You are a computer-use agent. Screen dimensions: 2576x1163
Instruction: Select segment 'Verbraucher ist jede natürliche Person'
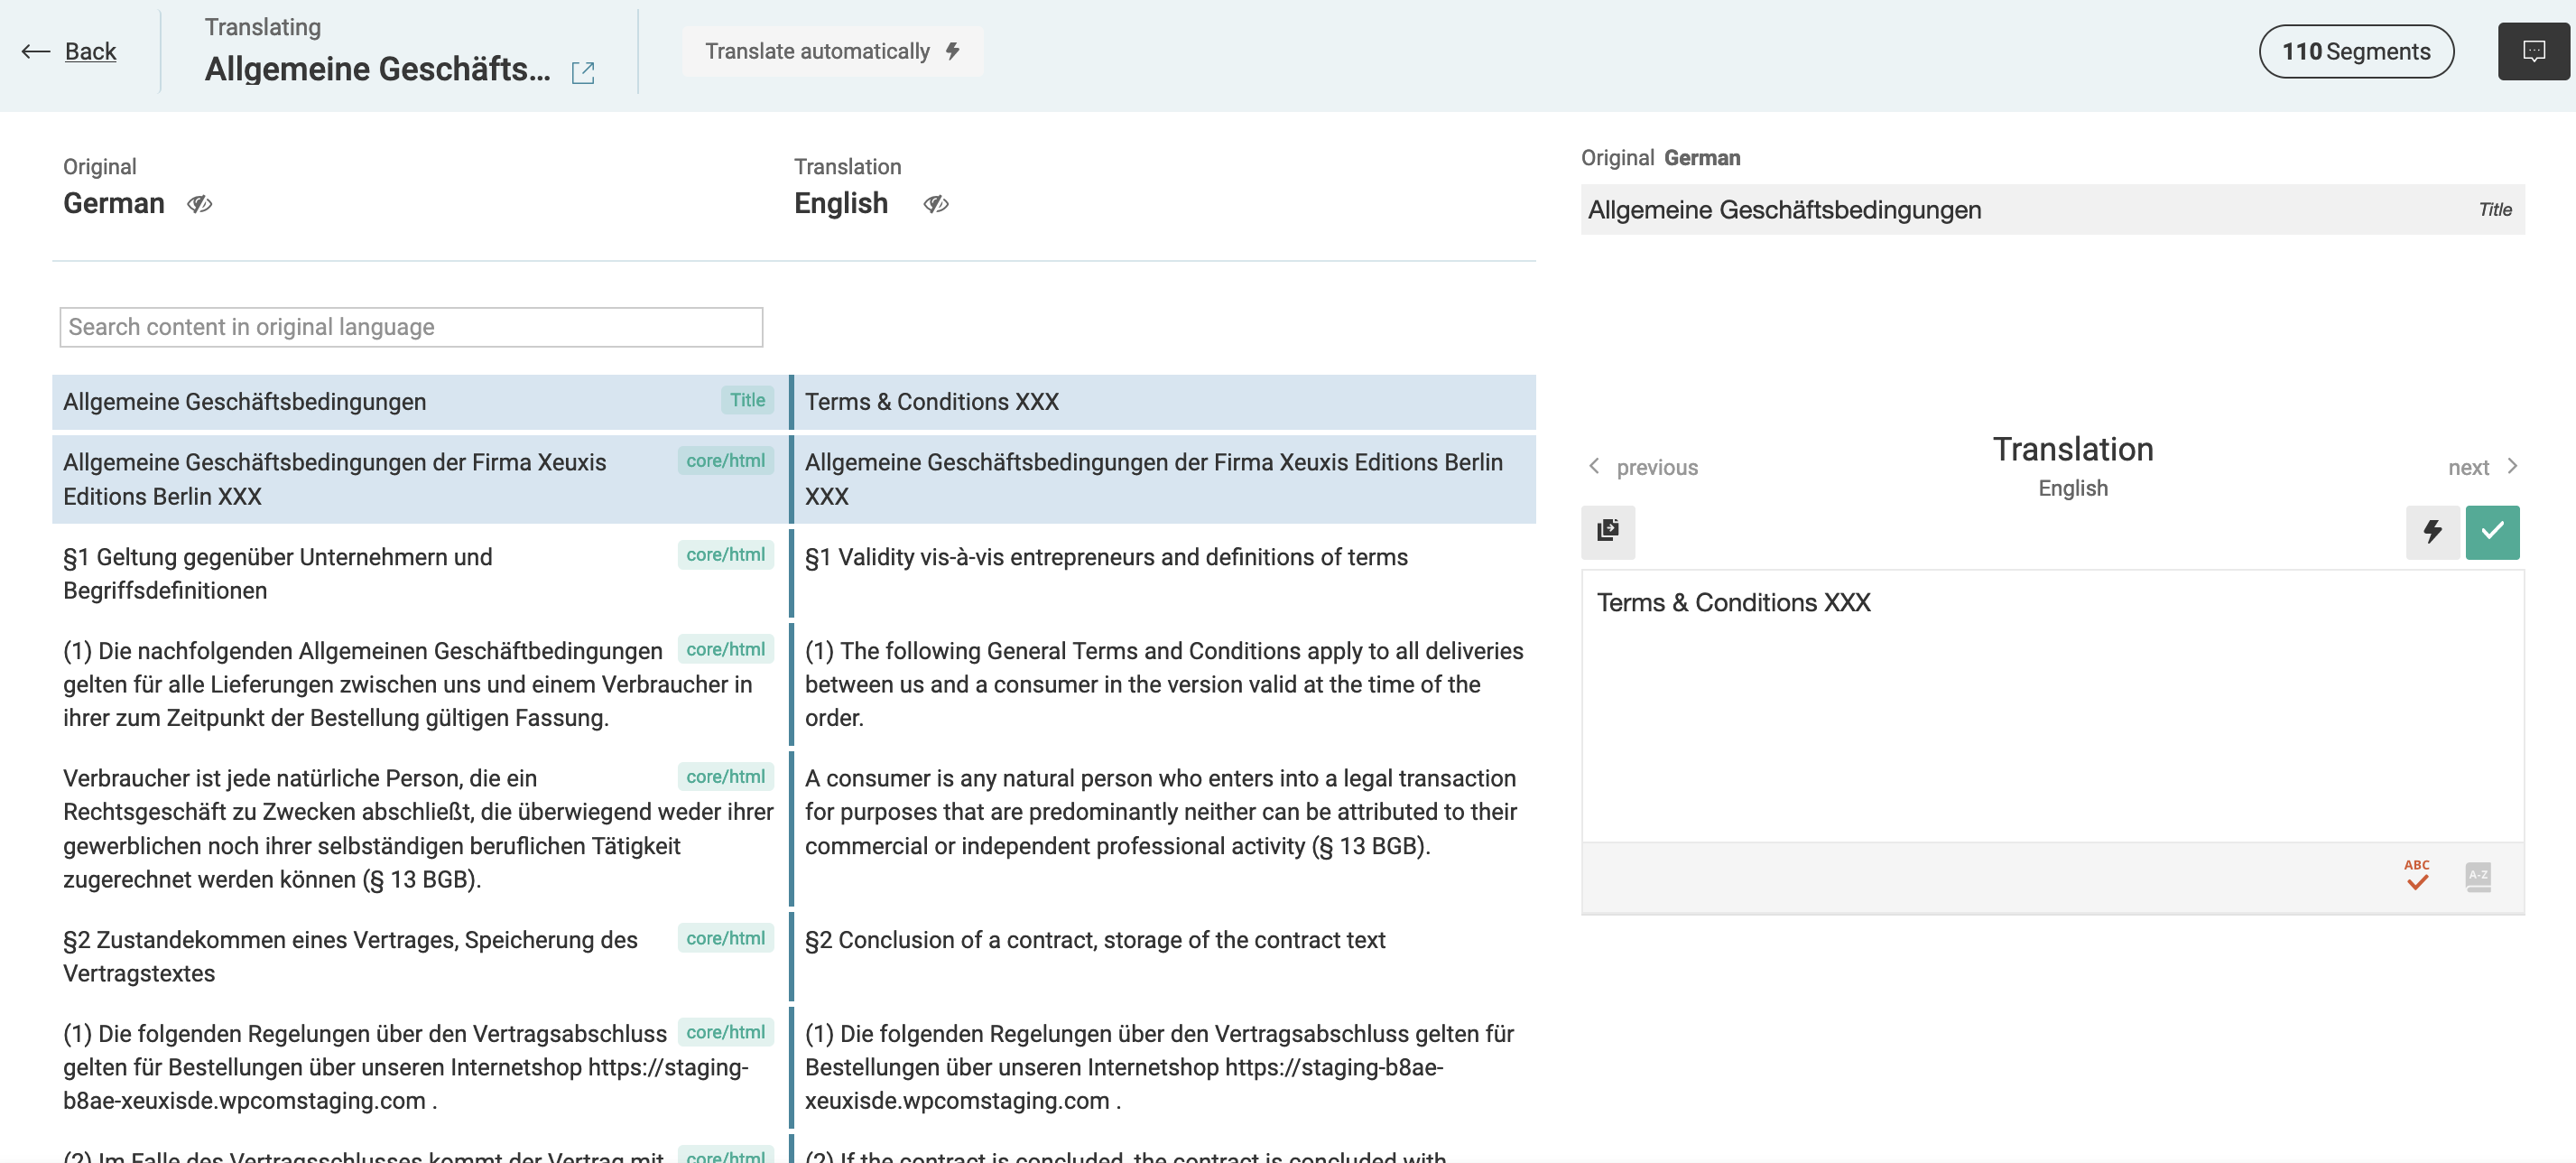[x=418, y=828]
